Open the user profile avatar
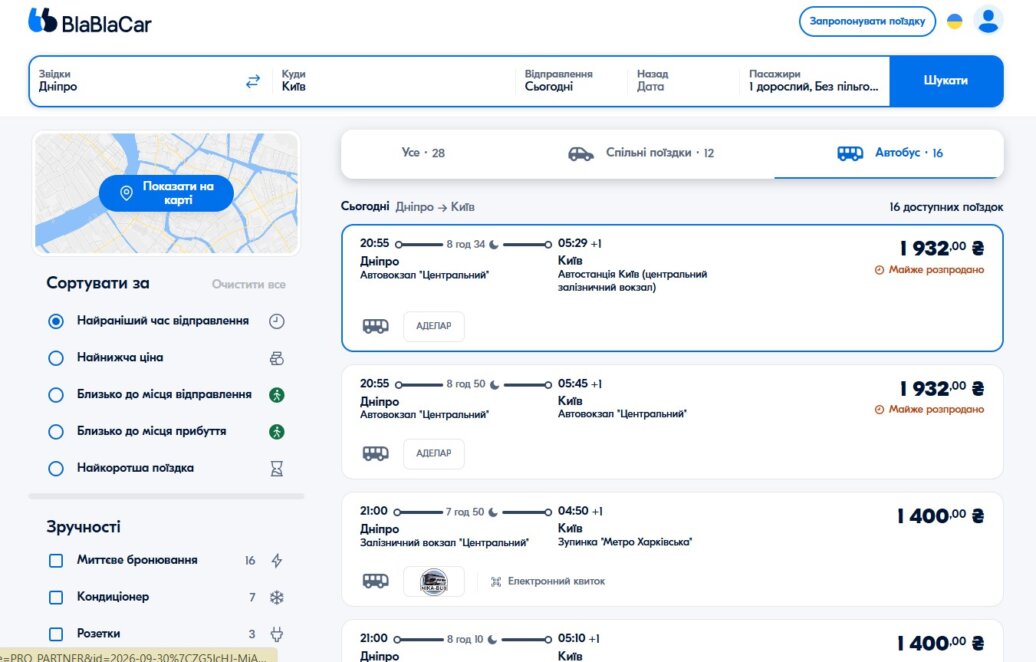1036x662 pixels. (x=988, y=20)
